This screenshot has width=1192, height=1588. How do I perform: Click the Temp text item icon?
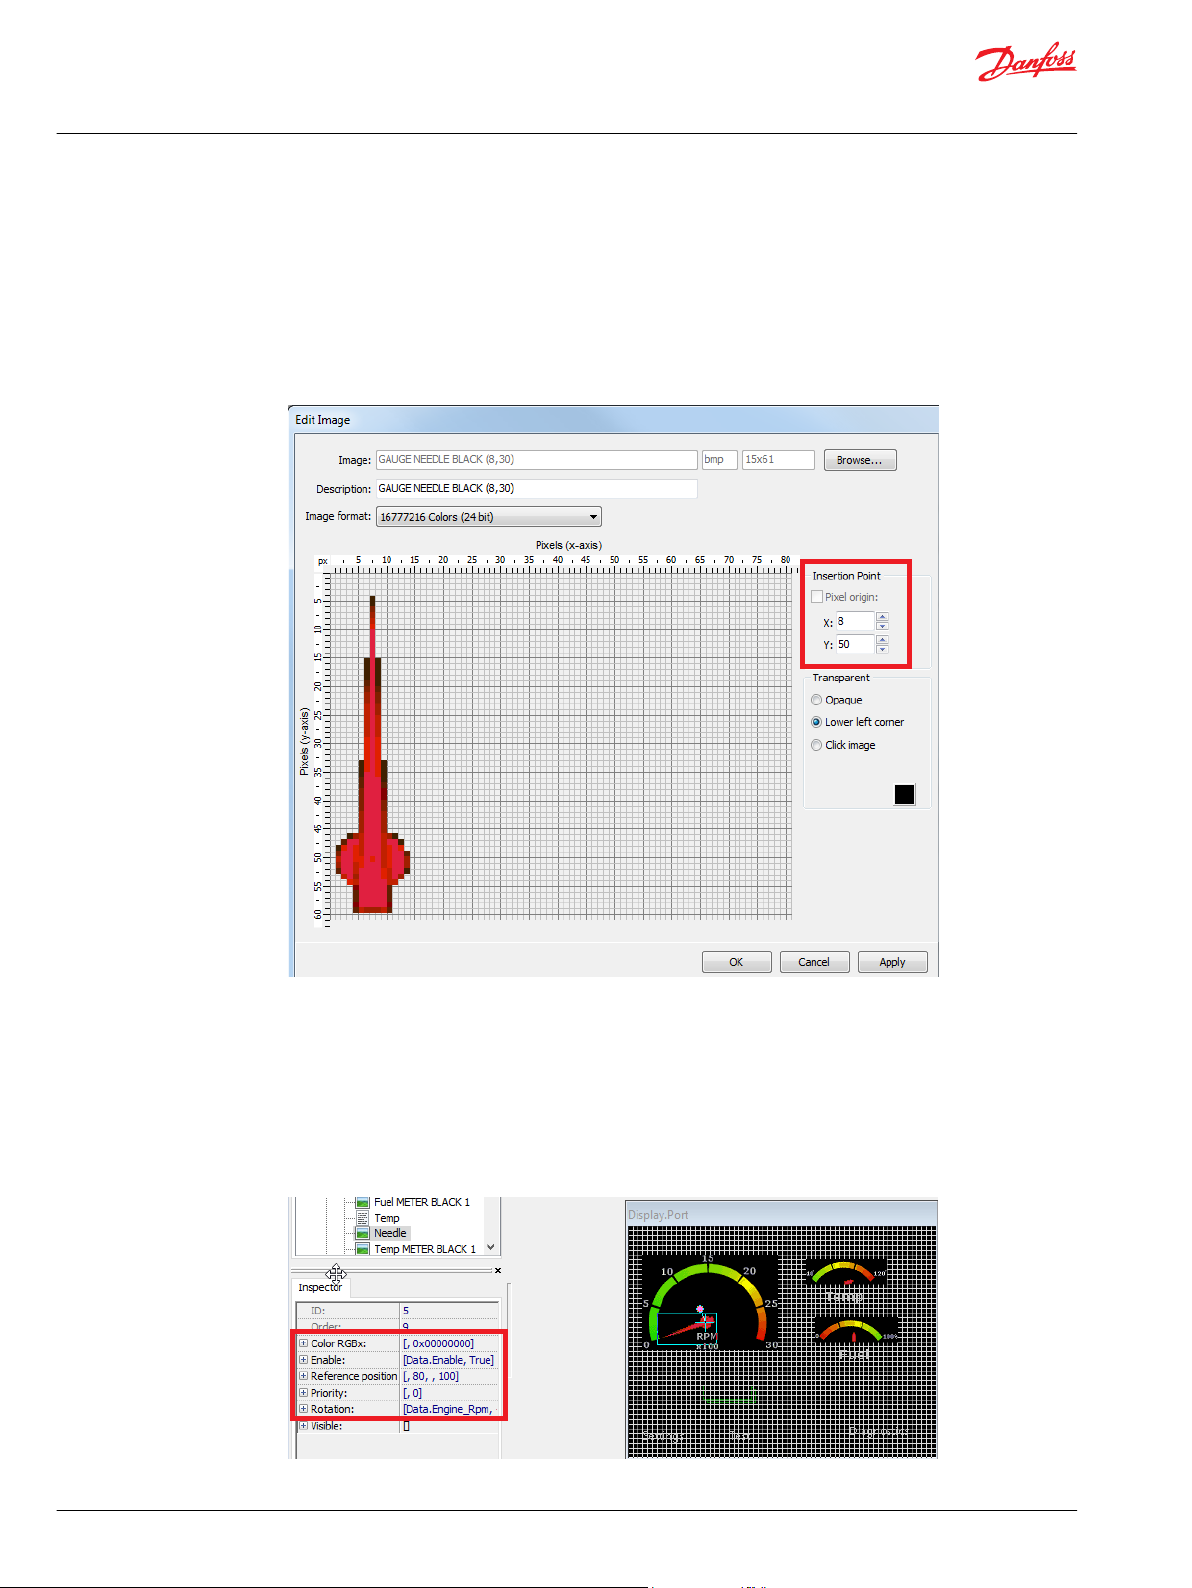coord(363,1218)
